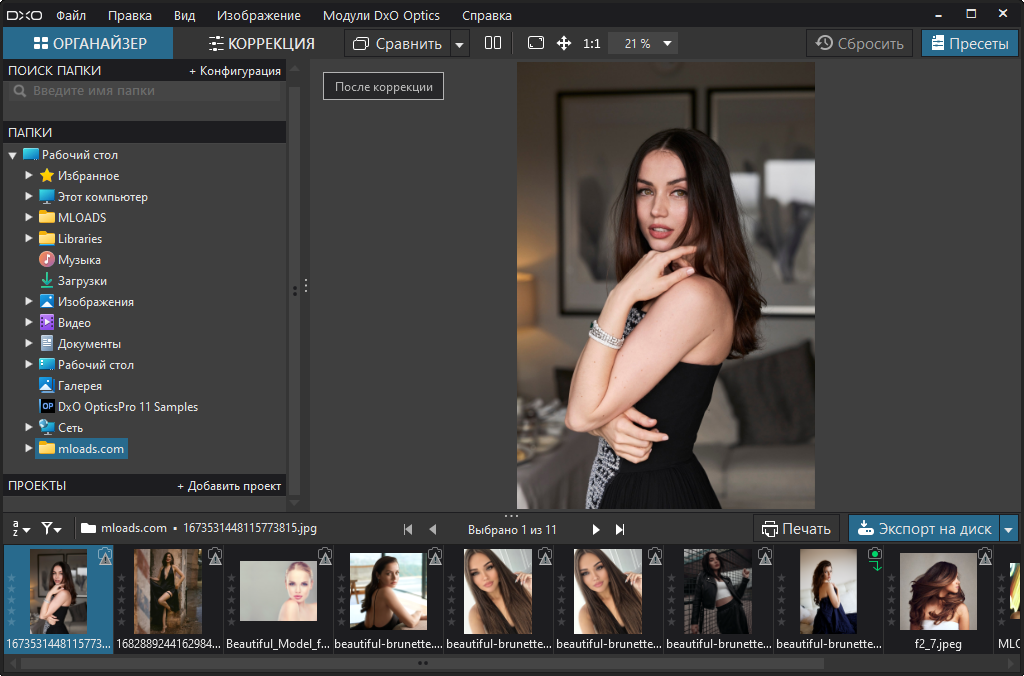Click the horizontal filmstrip scrollbar

422,664
